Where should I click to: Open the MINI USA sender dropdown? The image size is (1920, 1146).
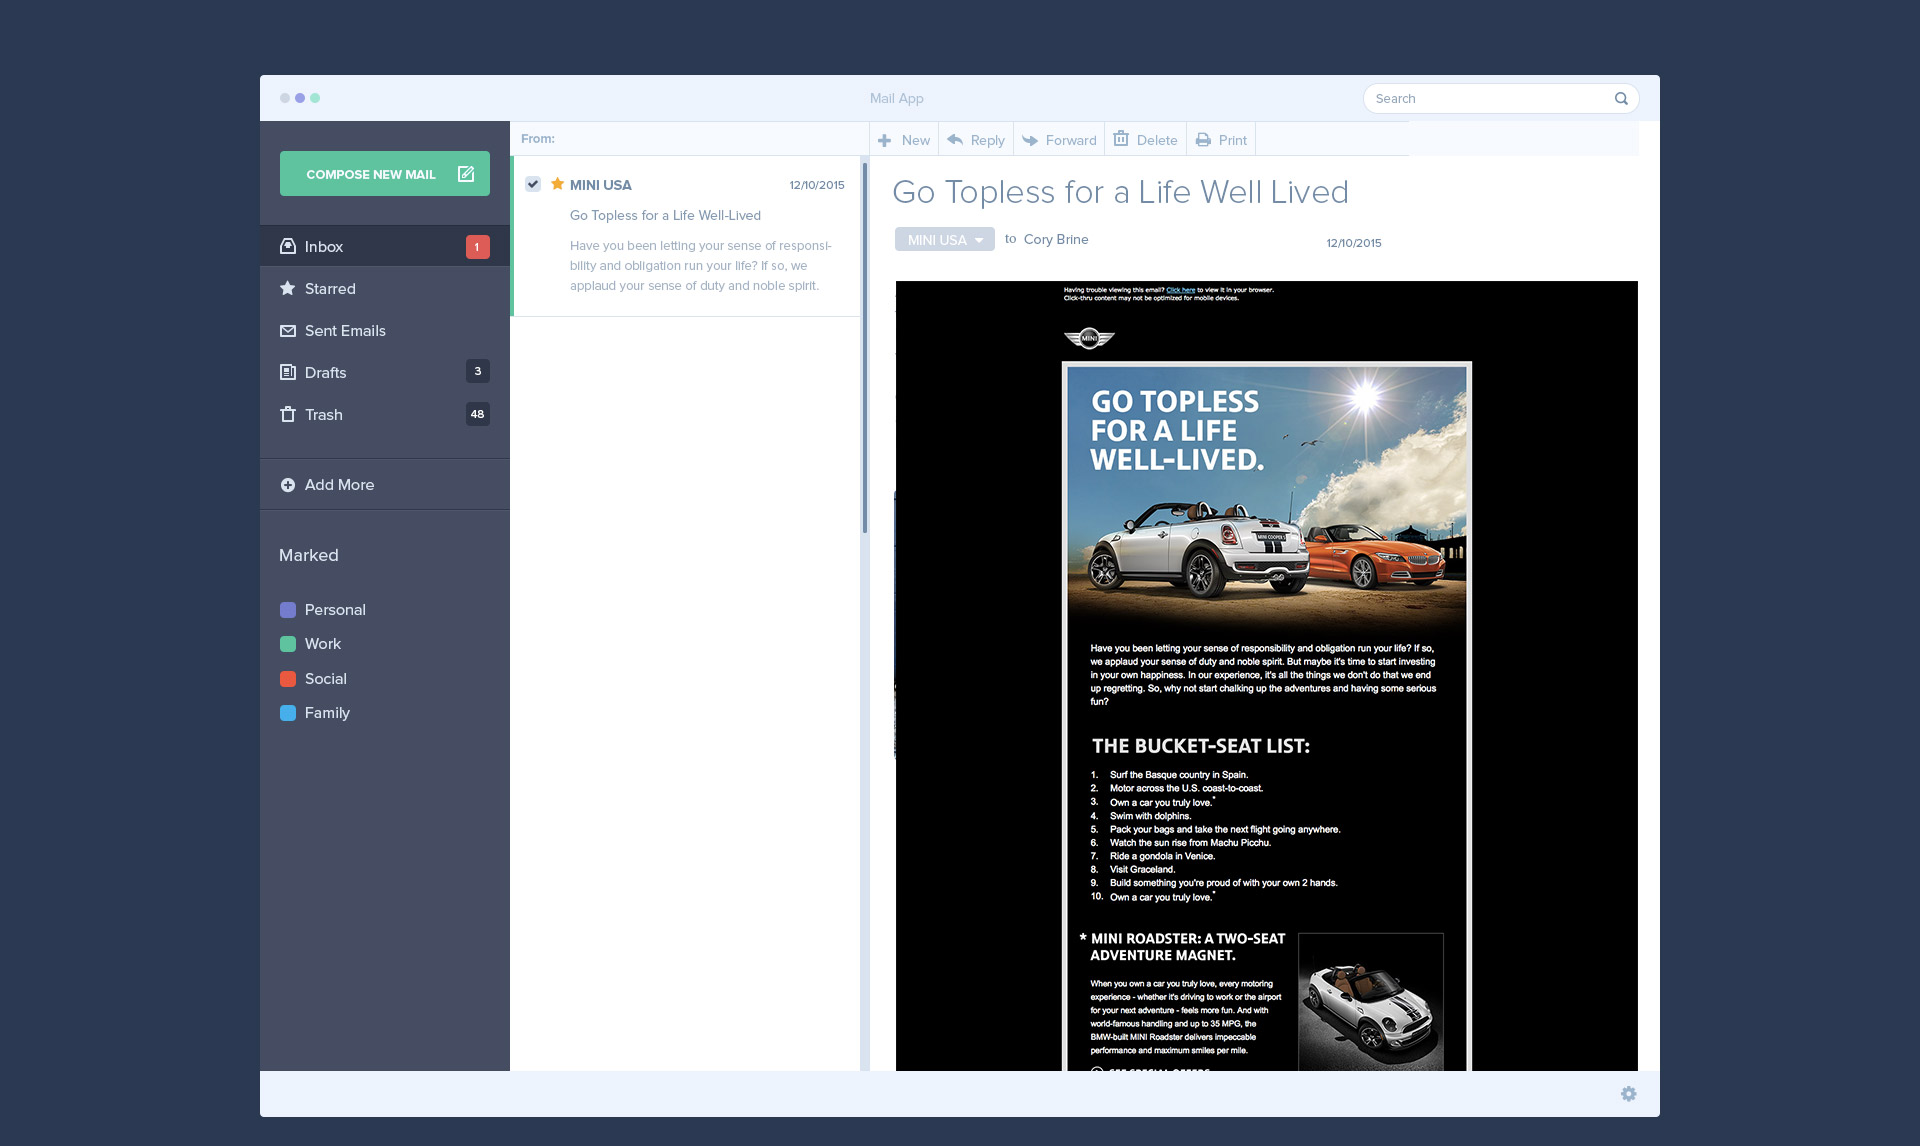point(944,240)
